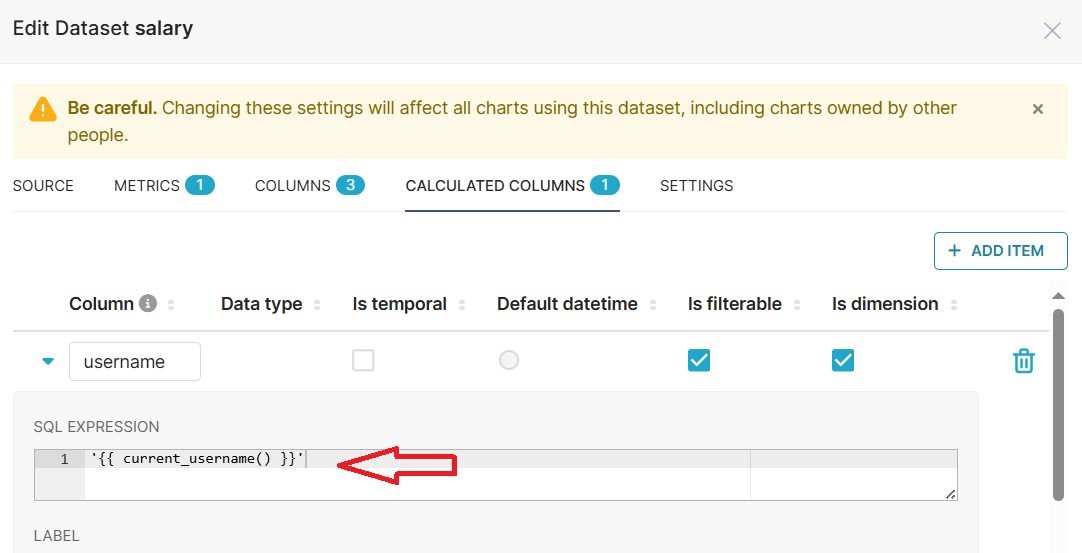Sort by Is temporal column
The width and height of the screenshot is (1082, 553).
pos(462,304)
